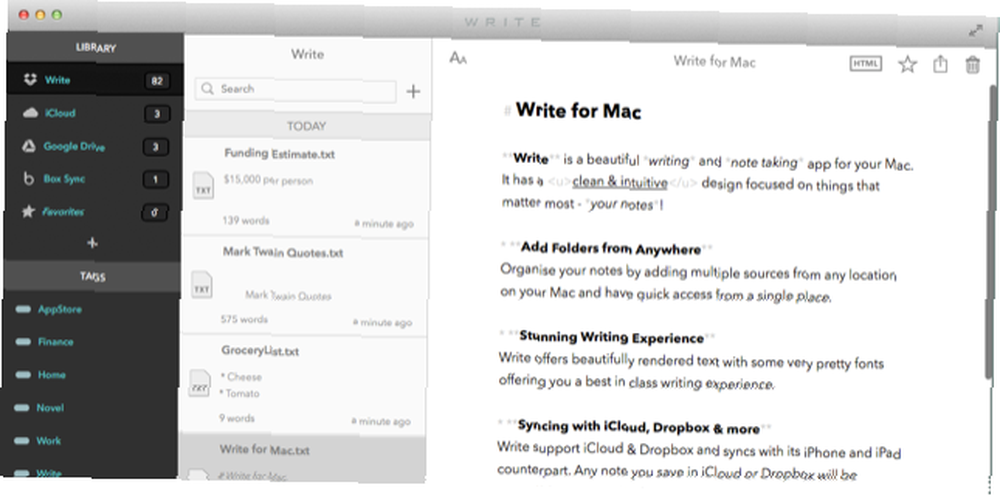Click the LIBRARY section header

96,48
